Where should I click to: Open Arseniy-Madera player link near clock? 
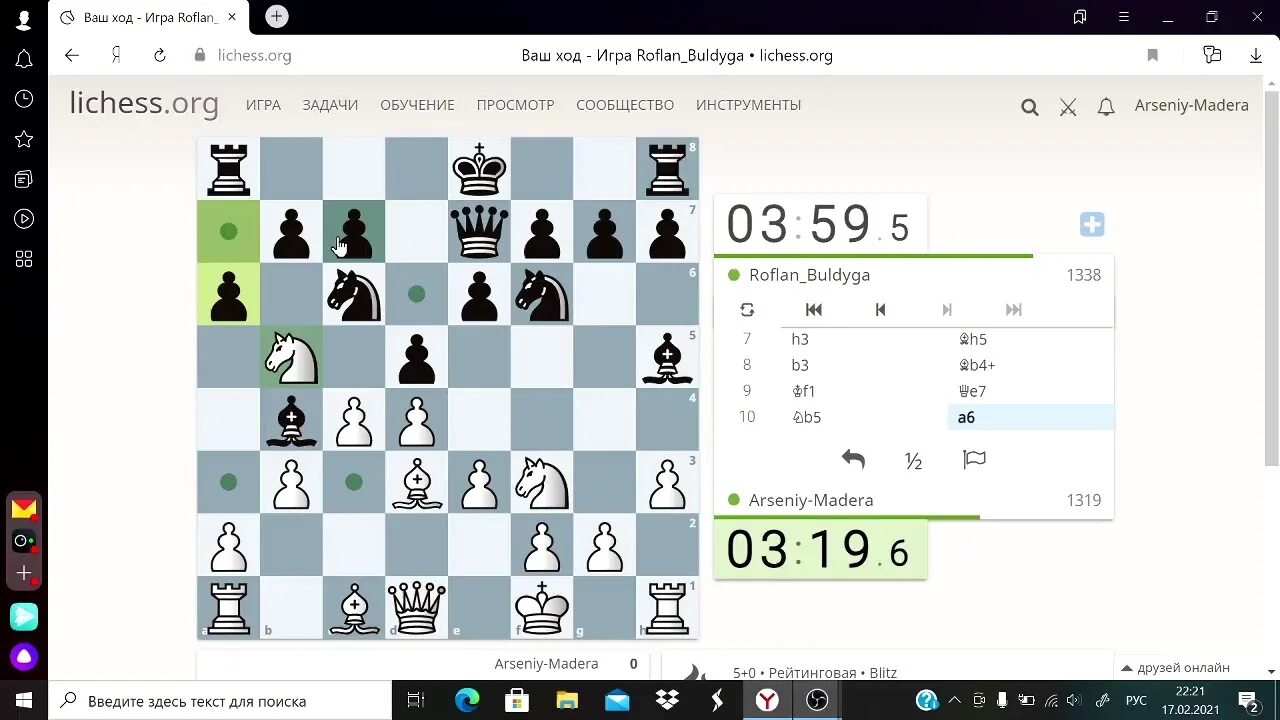811,500
